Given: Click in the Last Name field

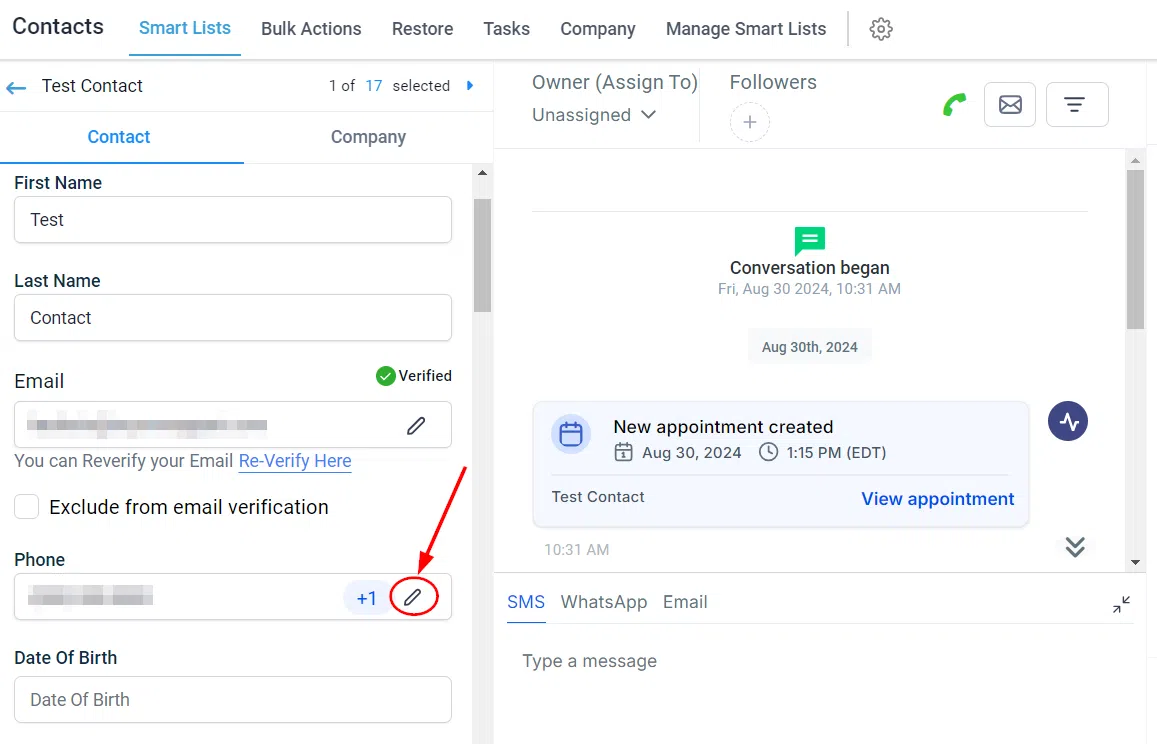Looking at the screenshot, I should (232, 317).
